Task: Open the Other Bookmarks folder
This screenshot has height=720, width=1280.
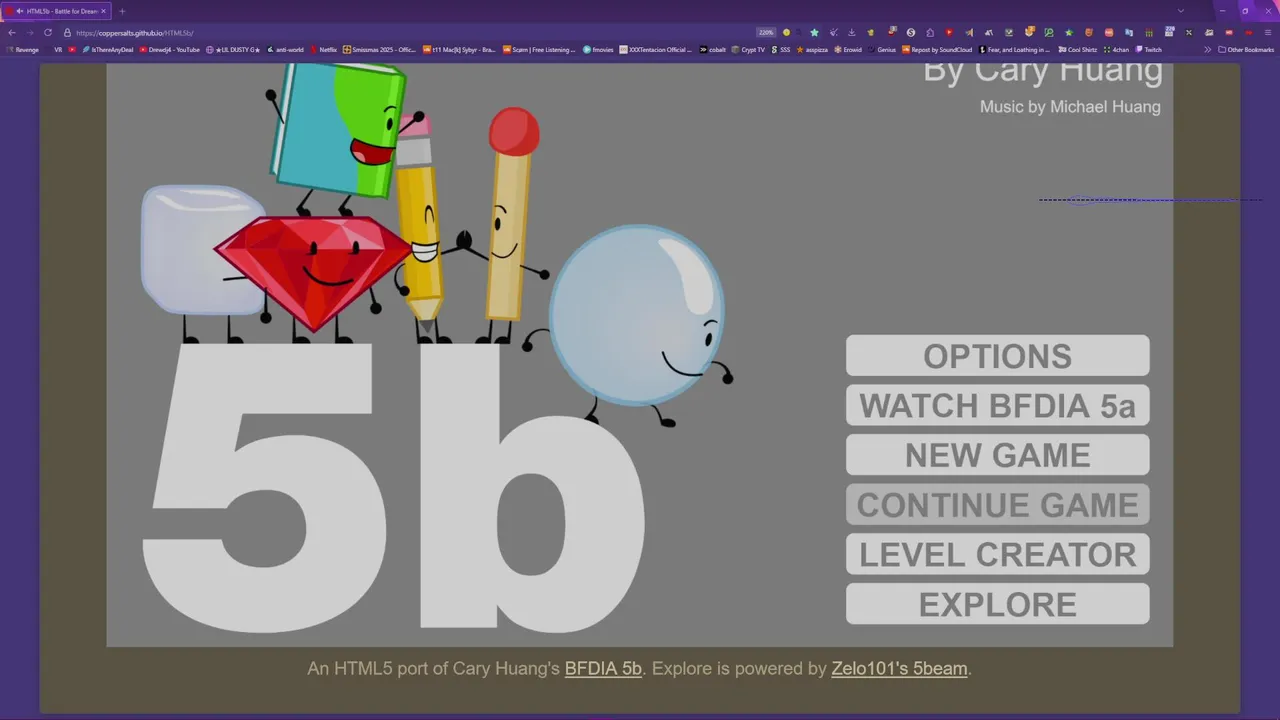Action: pos(1246,49)
